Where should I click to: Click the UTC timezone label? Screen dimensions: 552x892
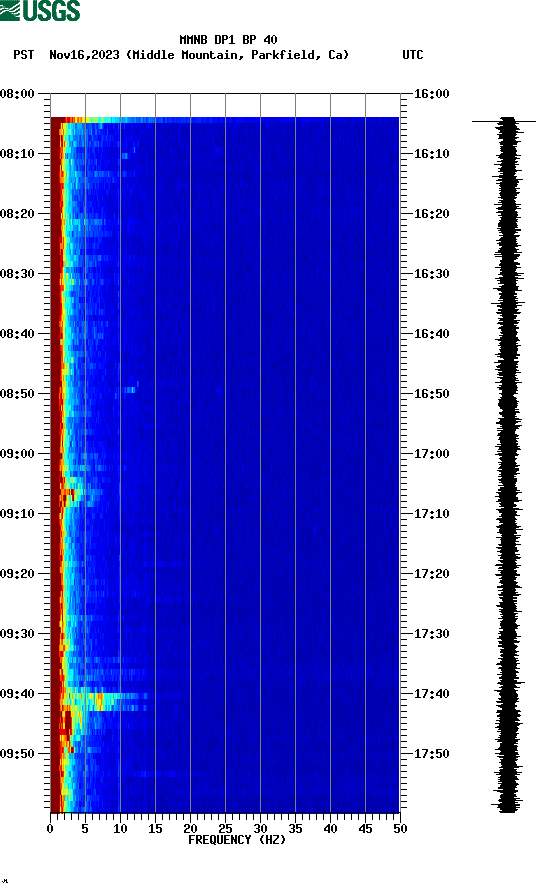coord(413,55)
